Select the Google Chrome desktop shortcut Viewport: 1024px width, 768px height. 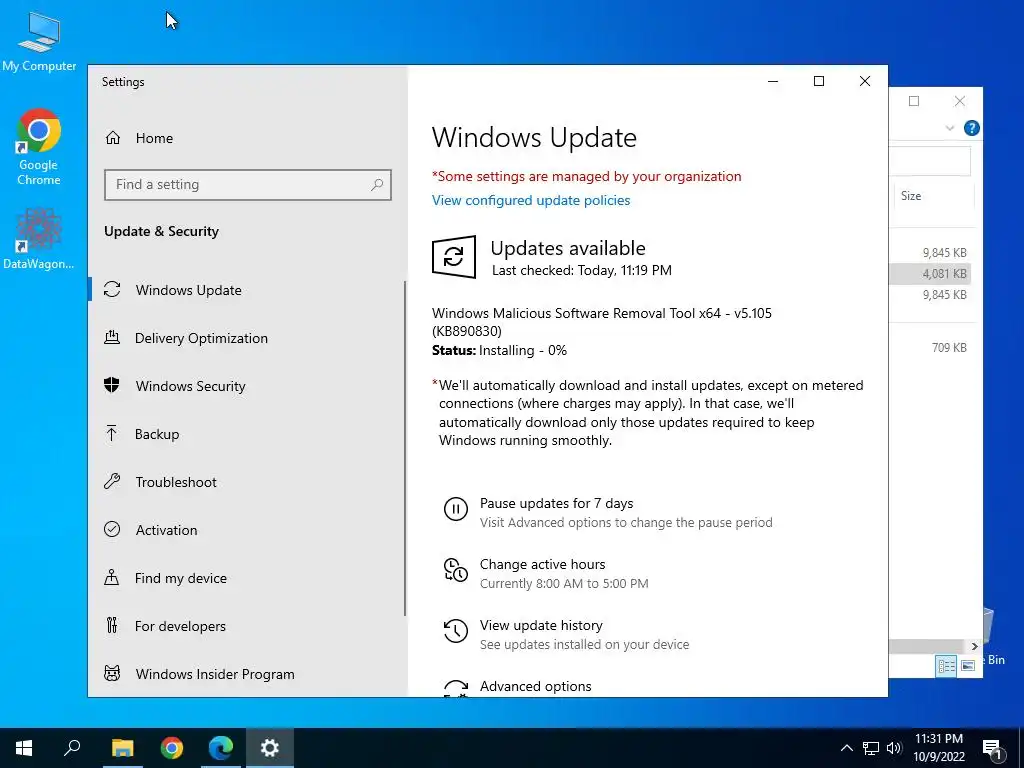pyautogui.click(x=39, y=148)
